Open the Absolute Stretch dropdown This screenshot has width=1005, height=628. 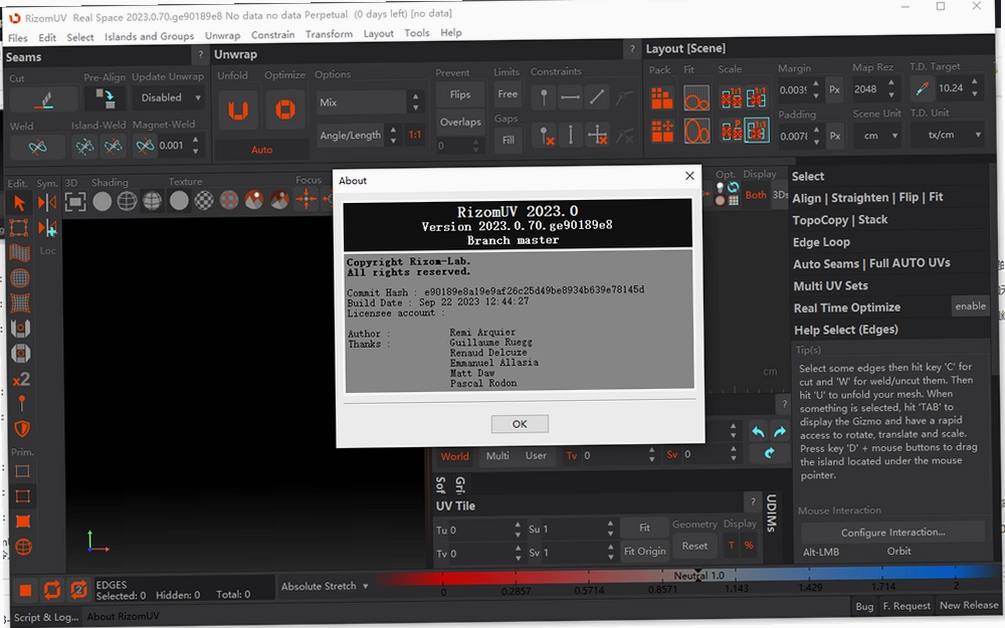324,586
